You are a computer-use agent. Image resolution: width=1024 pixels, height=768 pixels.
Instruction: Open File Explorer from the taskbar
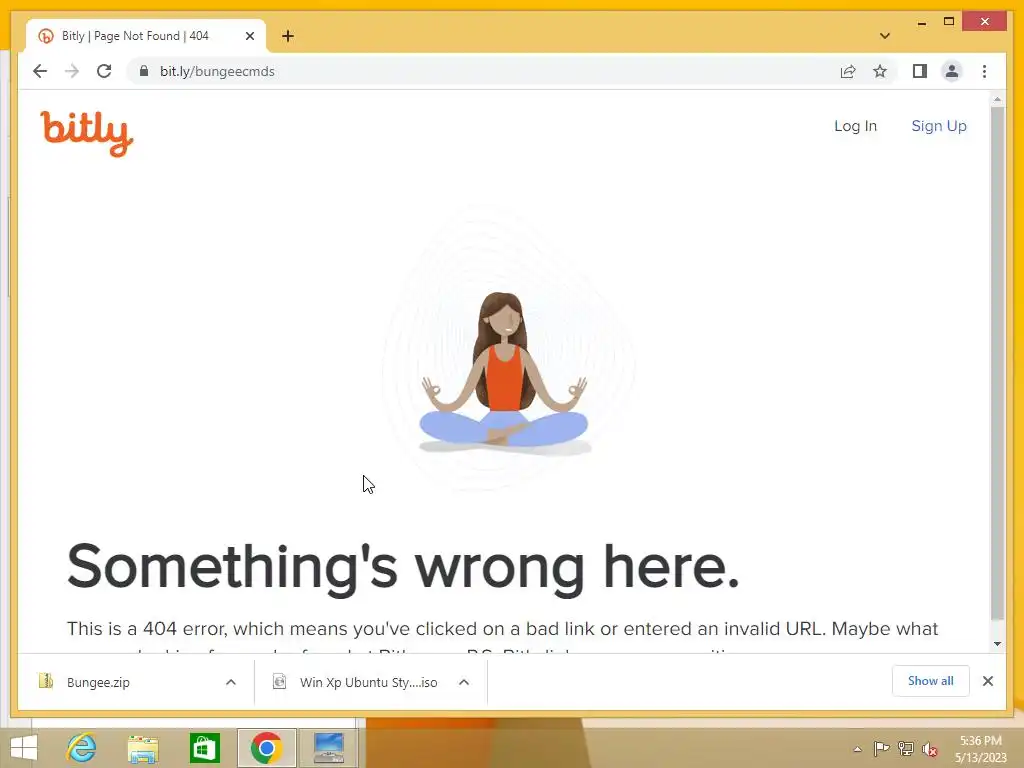click(143, 748)
